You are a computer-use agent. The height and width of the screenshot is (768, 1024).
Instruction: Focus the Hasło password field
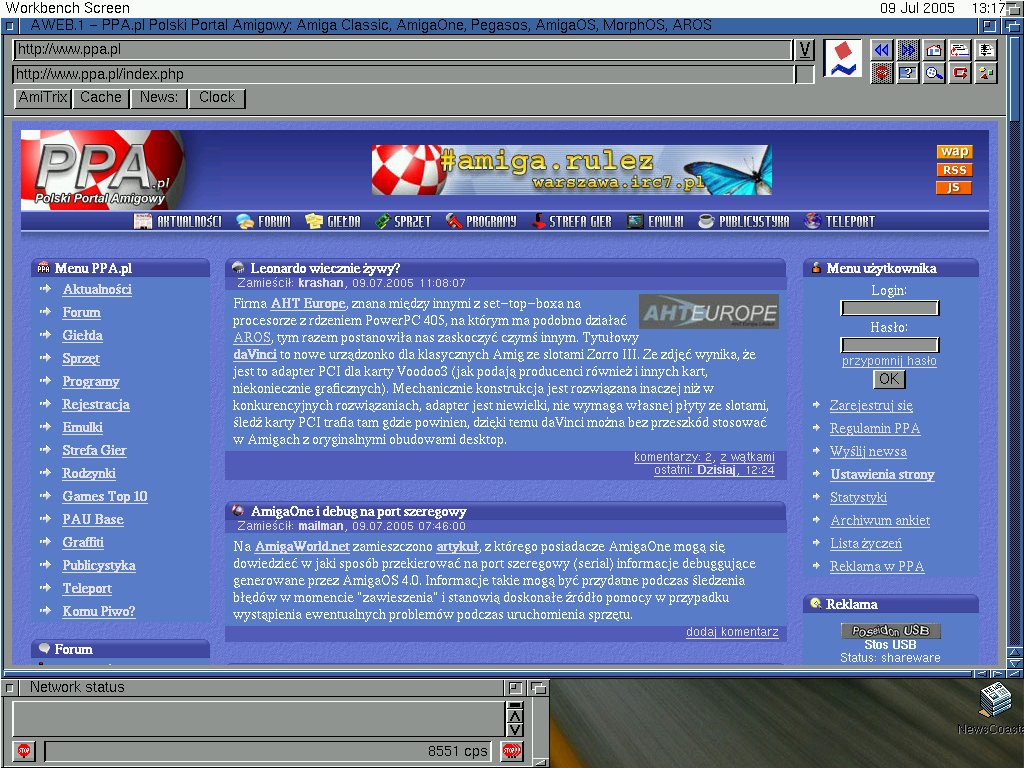point(889,345)
